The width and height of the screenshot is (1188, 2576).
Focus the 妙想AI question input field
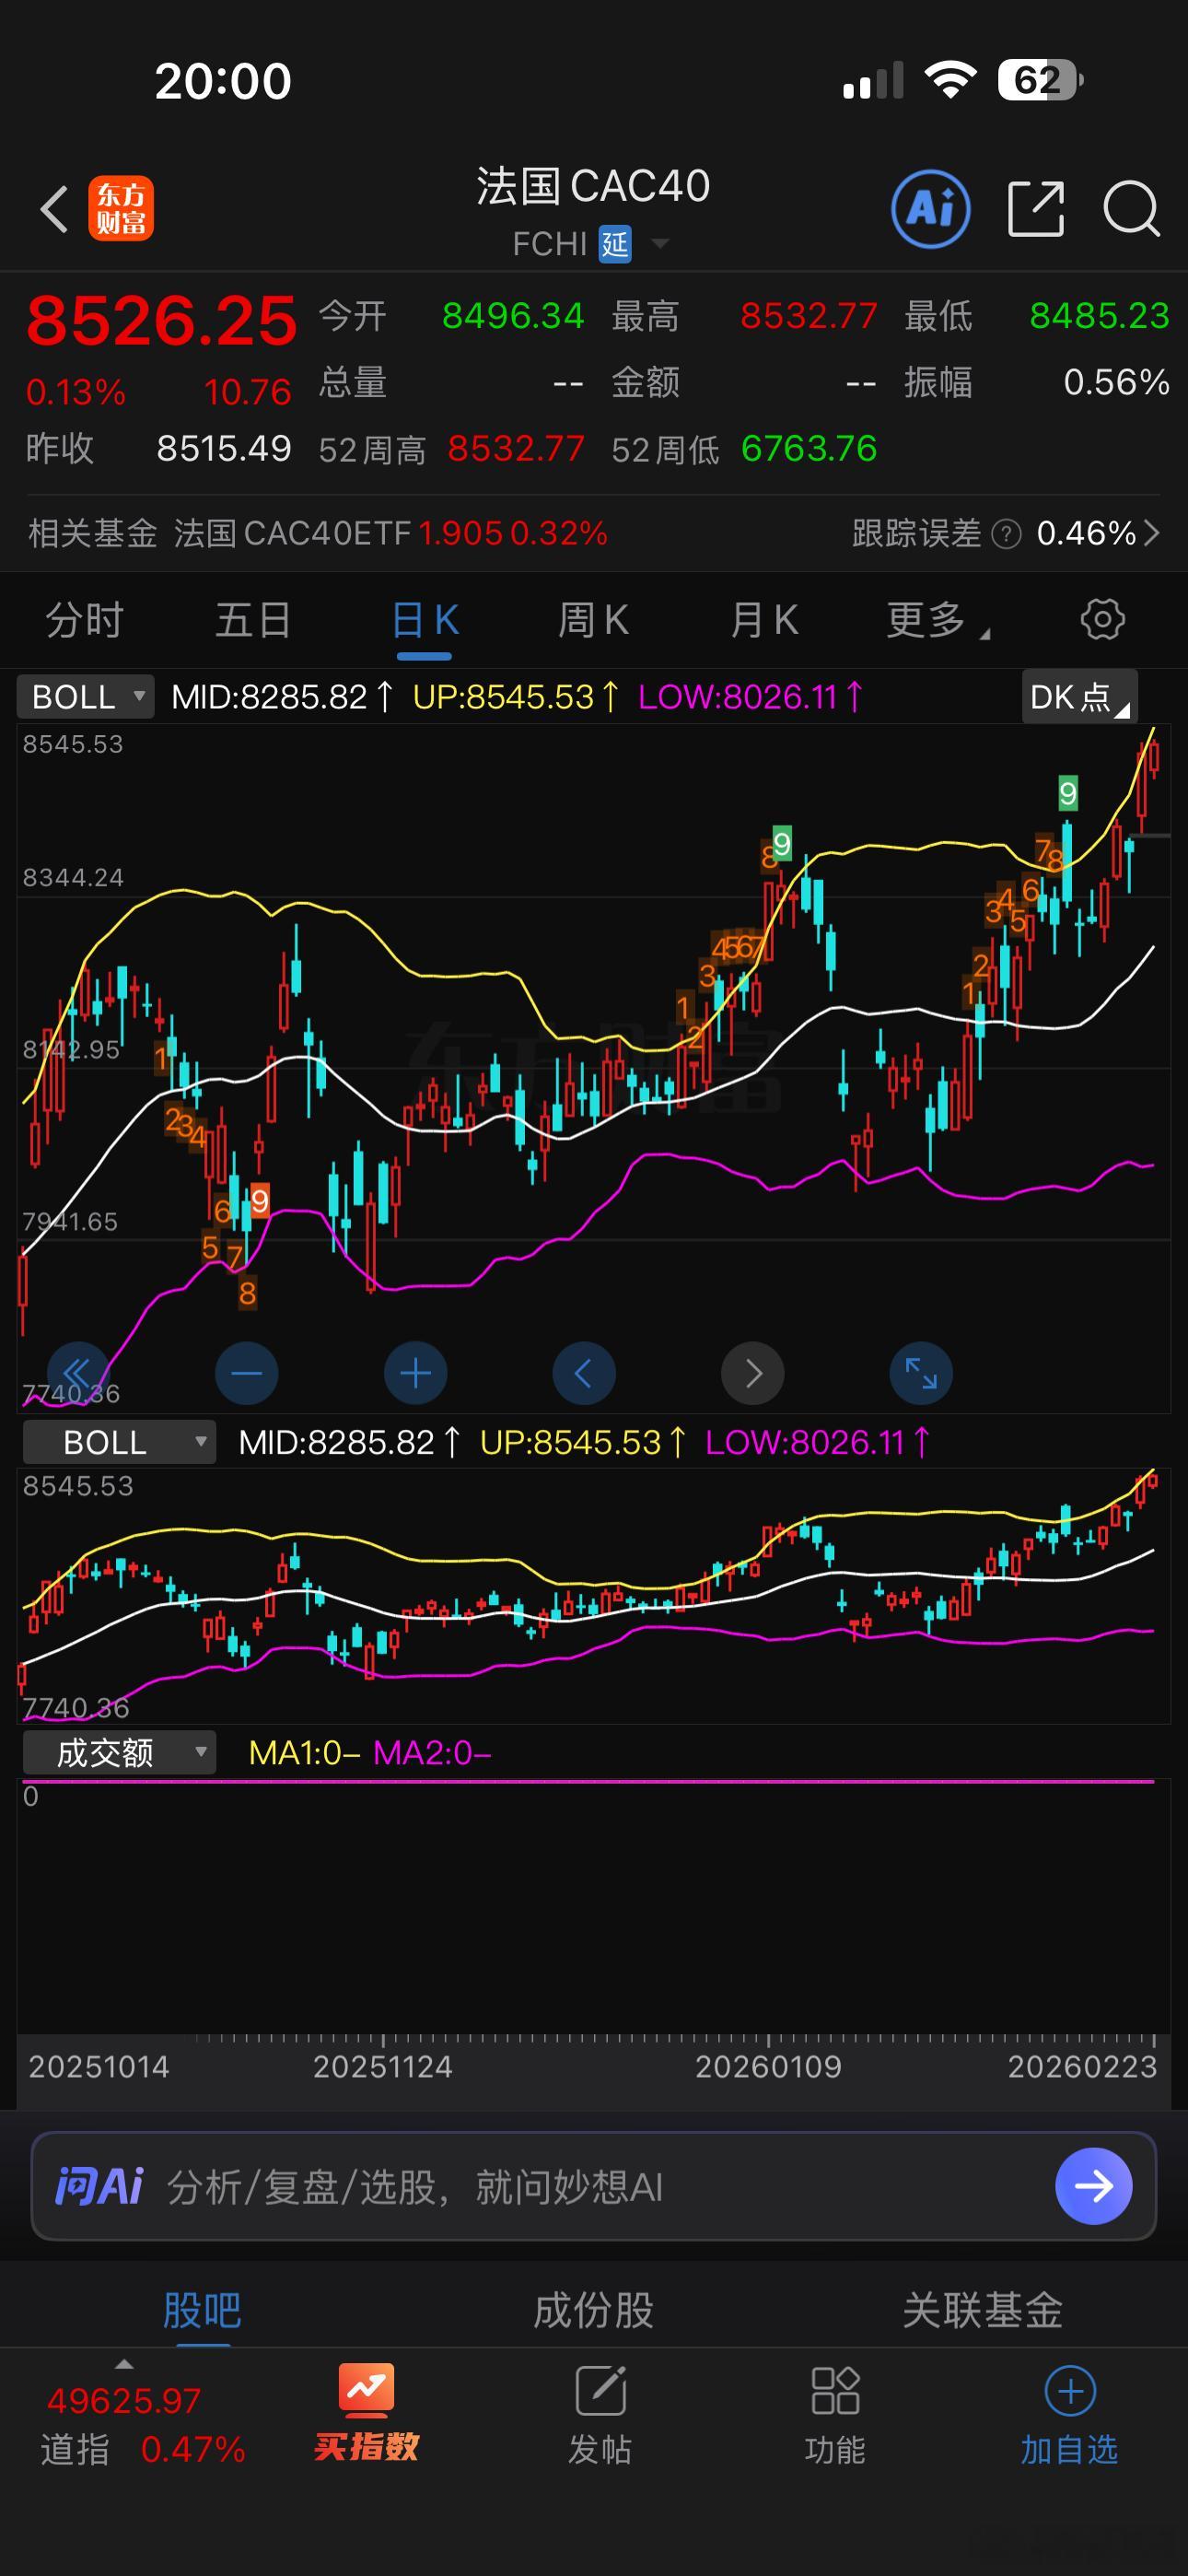pyautogui.click(x=594, y=2186)
